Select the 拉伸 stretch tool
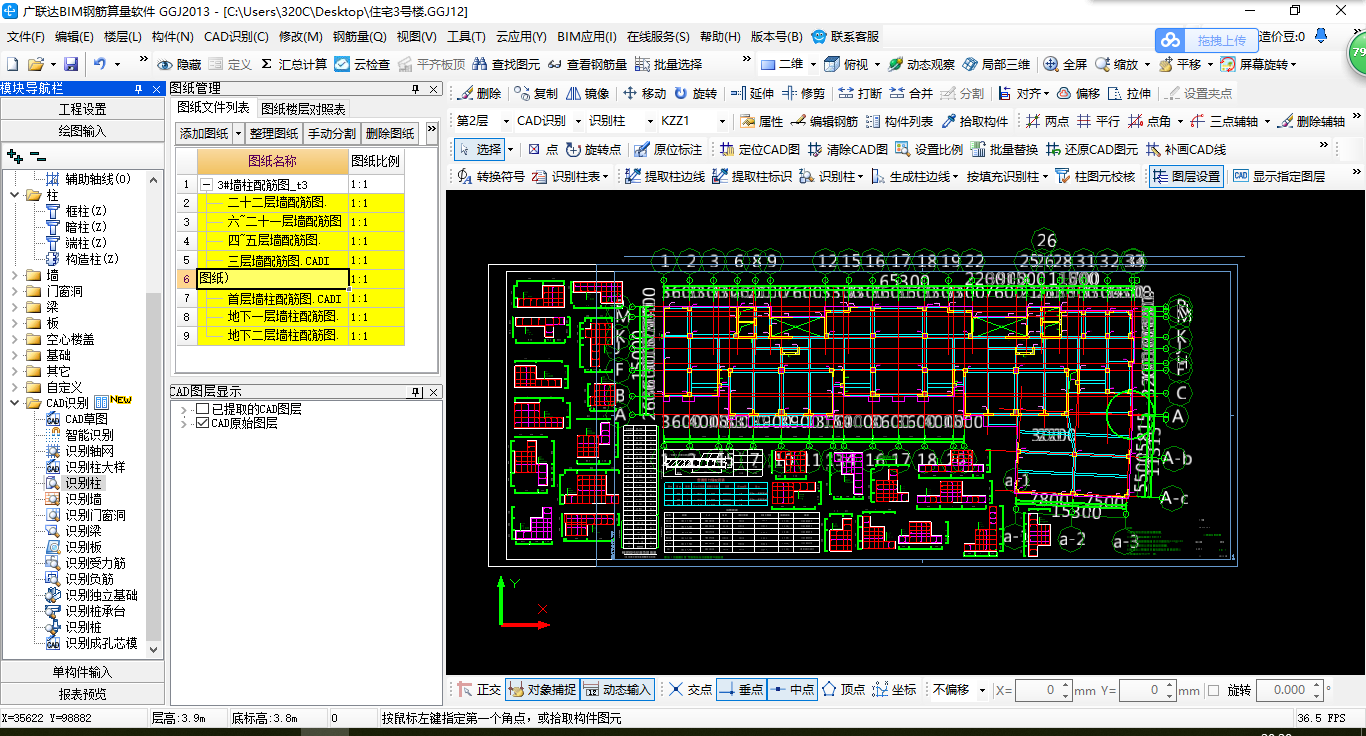 (x=1129, y=93)
